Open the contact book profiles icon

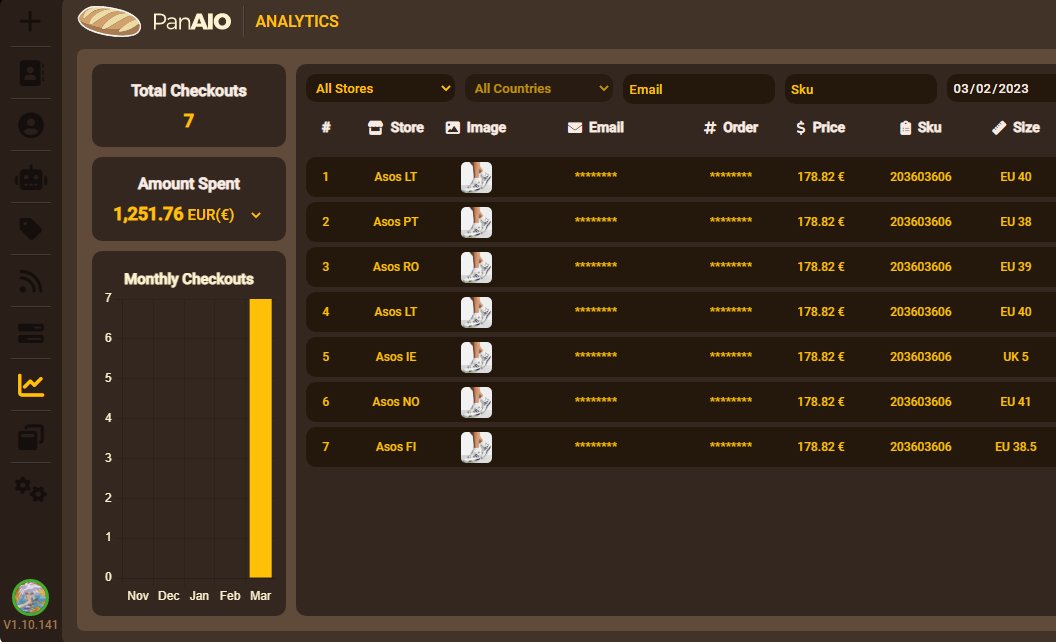30,73
